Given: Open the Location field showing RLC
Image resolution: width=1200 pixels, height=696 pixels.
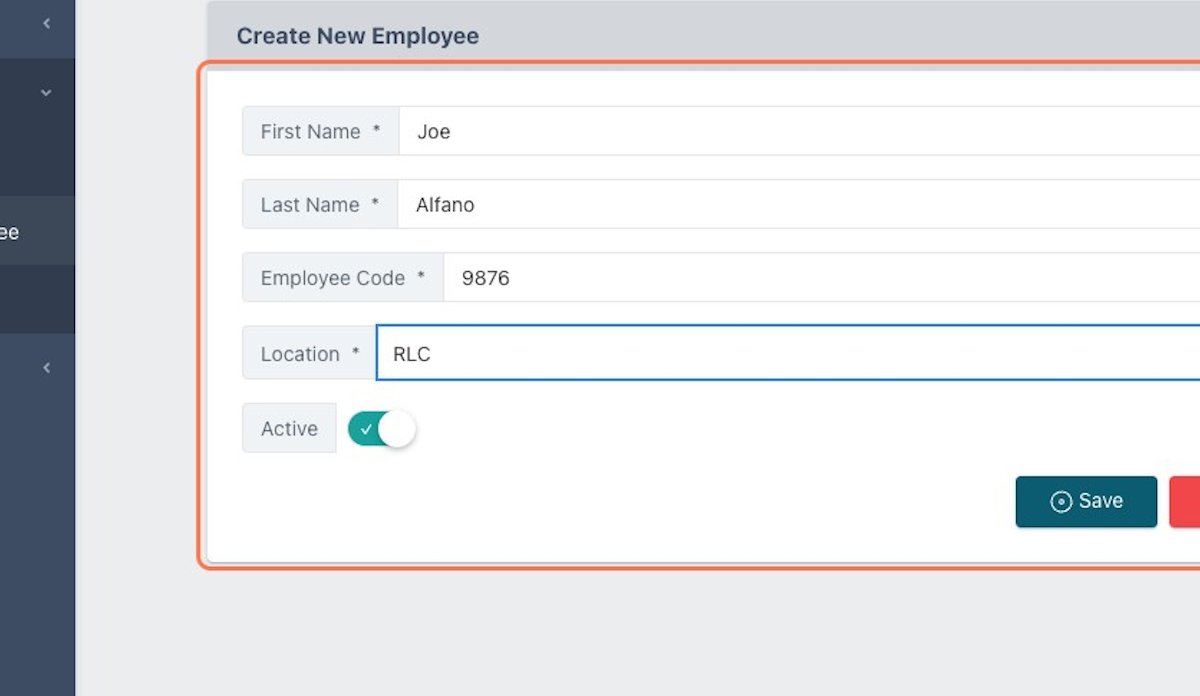Looking at the screenshot, I should point(788,353).
